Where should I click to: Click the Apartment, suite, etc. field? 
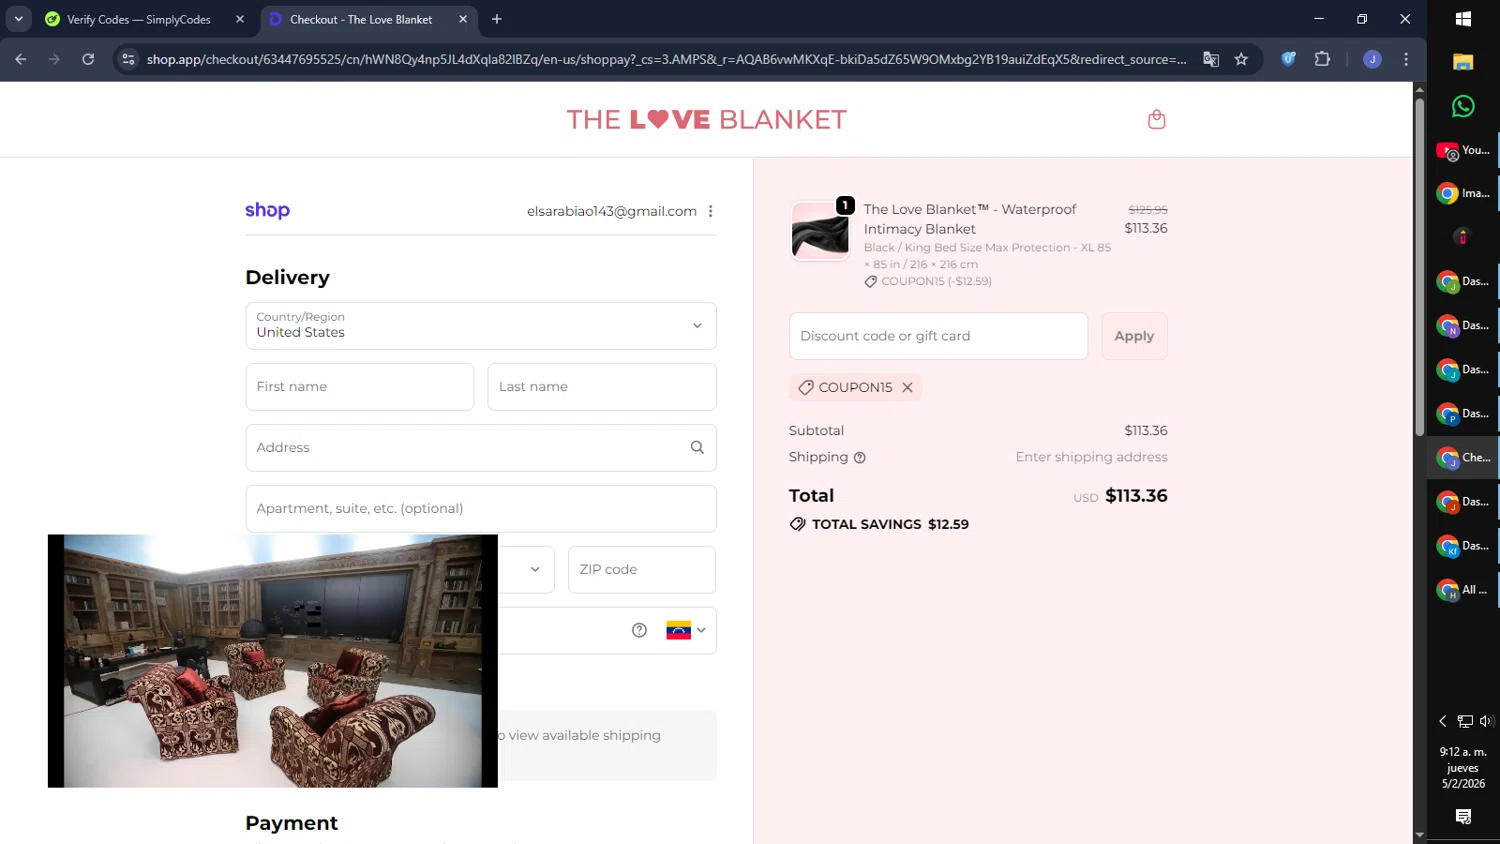point(481,509)
